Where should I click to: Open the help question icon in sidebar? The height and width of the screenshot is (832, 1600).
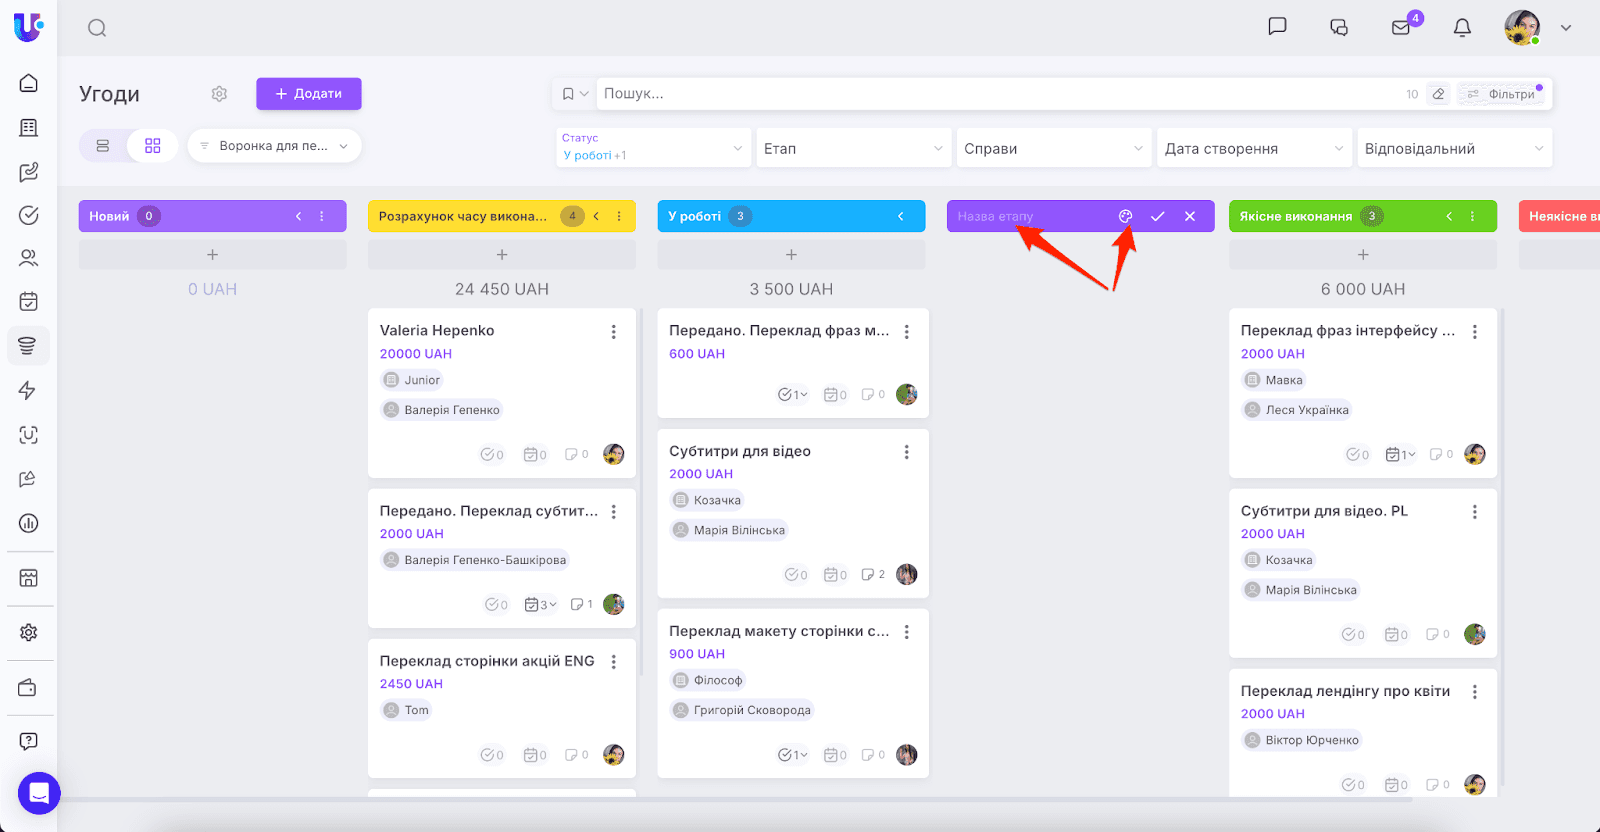click(29, 741)
